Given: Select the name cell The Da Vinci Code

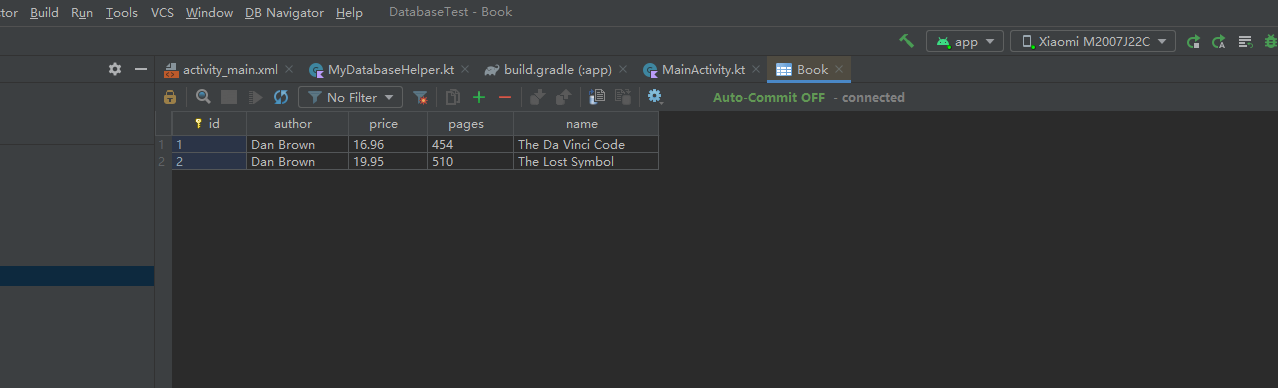Looking at the screenshot, I should click(586, 144).
